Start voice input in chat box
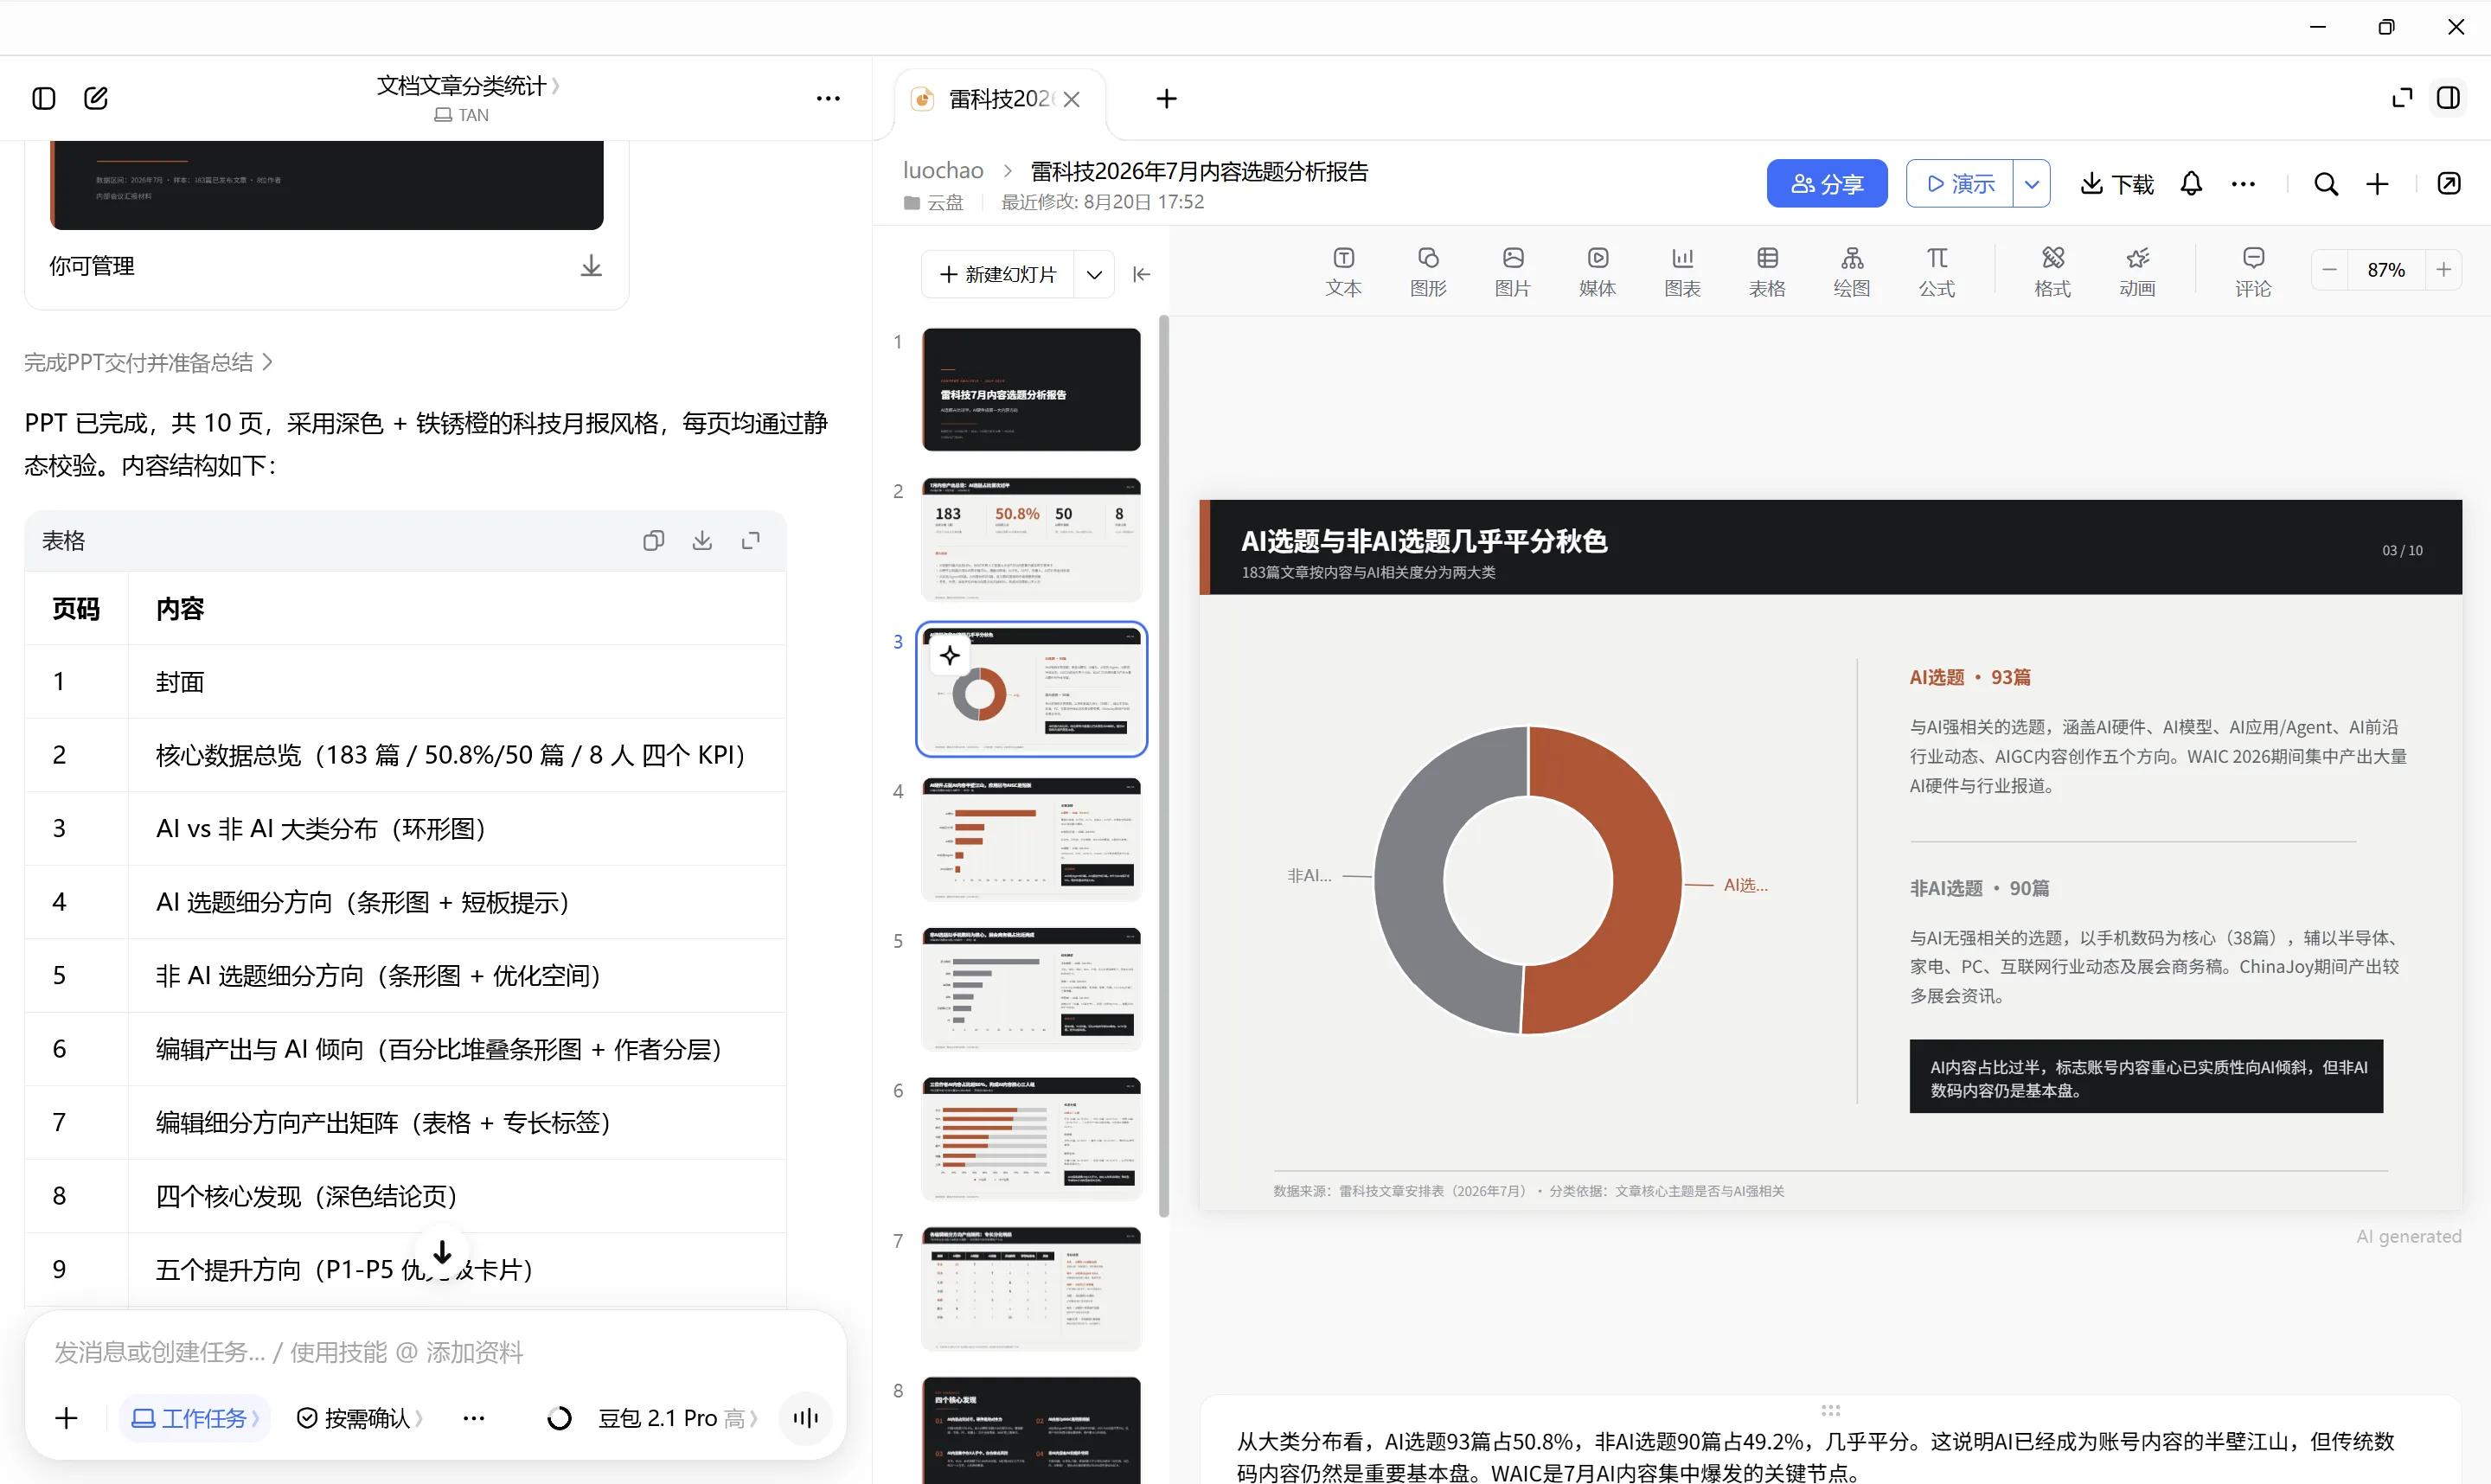The width and height of the screenshot is (2491, 1484). 805,1418
